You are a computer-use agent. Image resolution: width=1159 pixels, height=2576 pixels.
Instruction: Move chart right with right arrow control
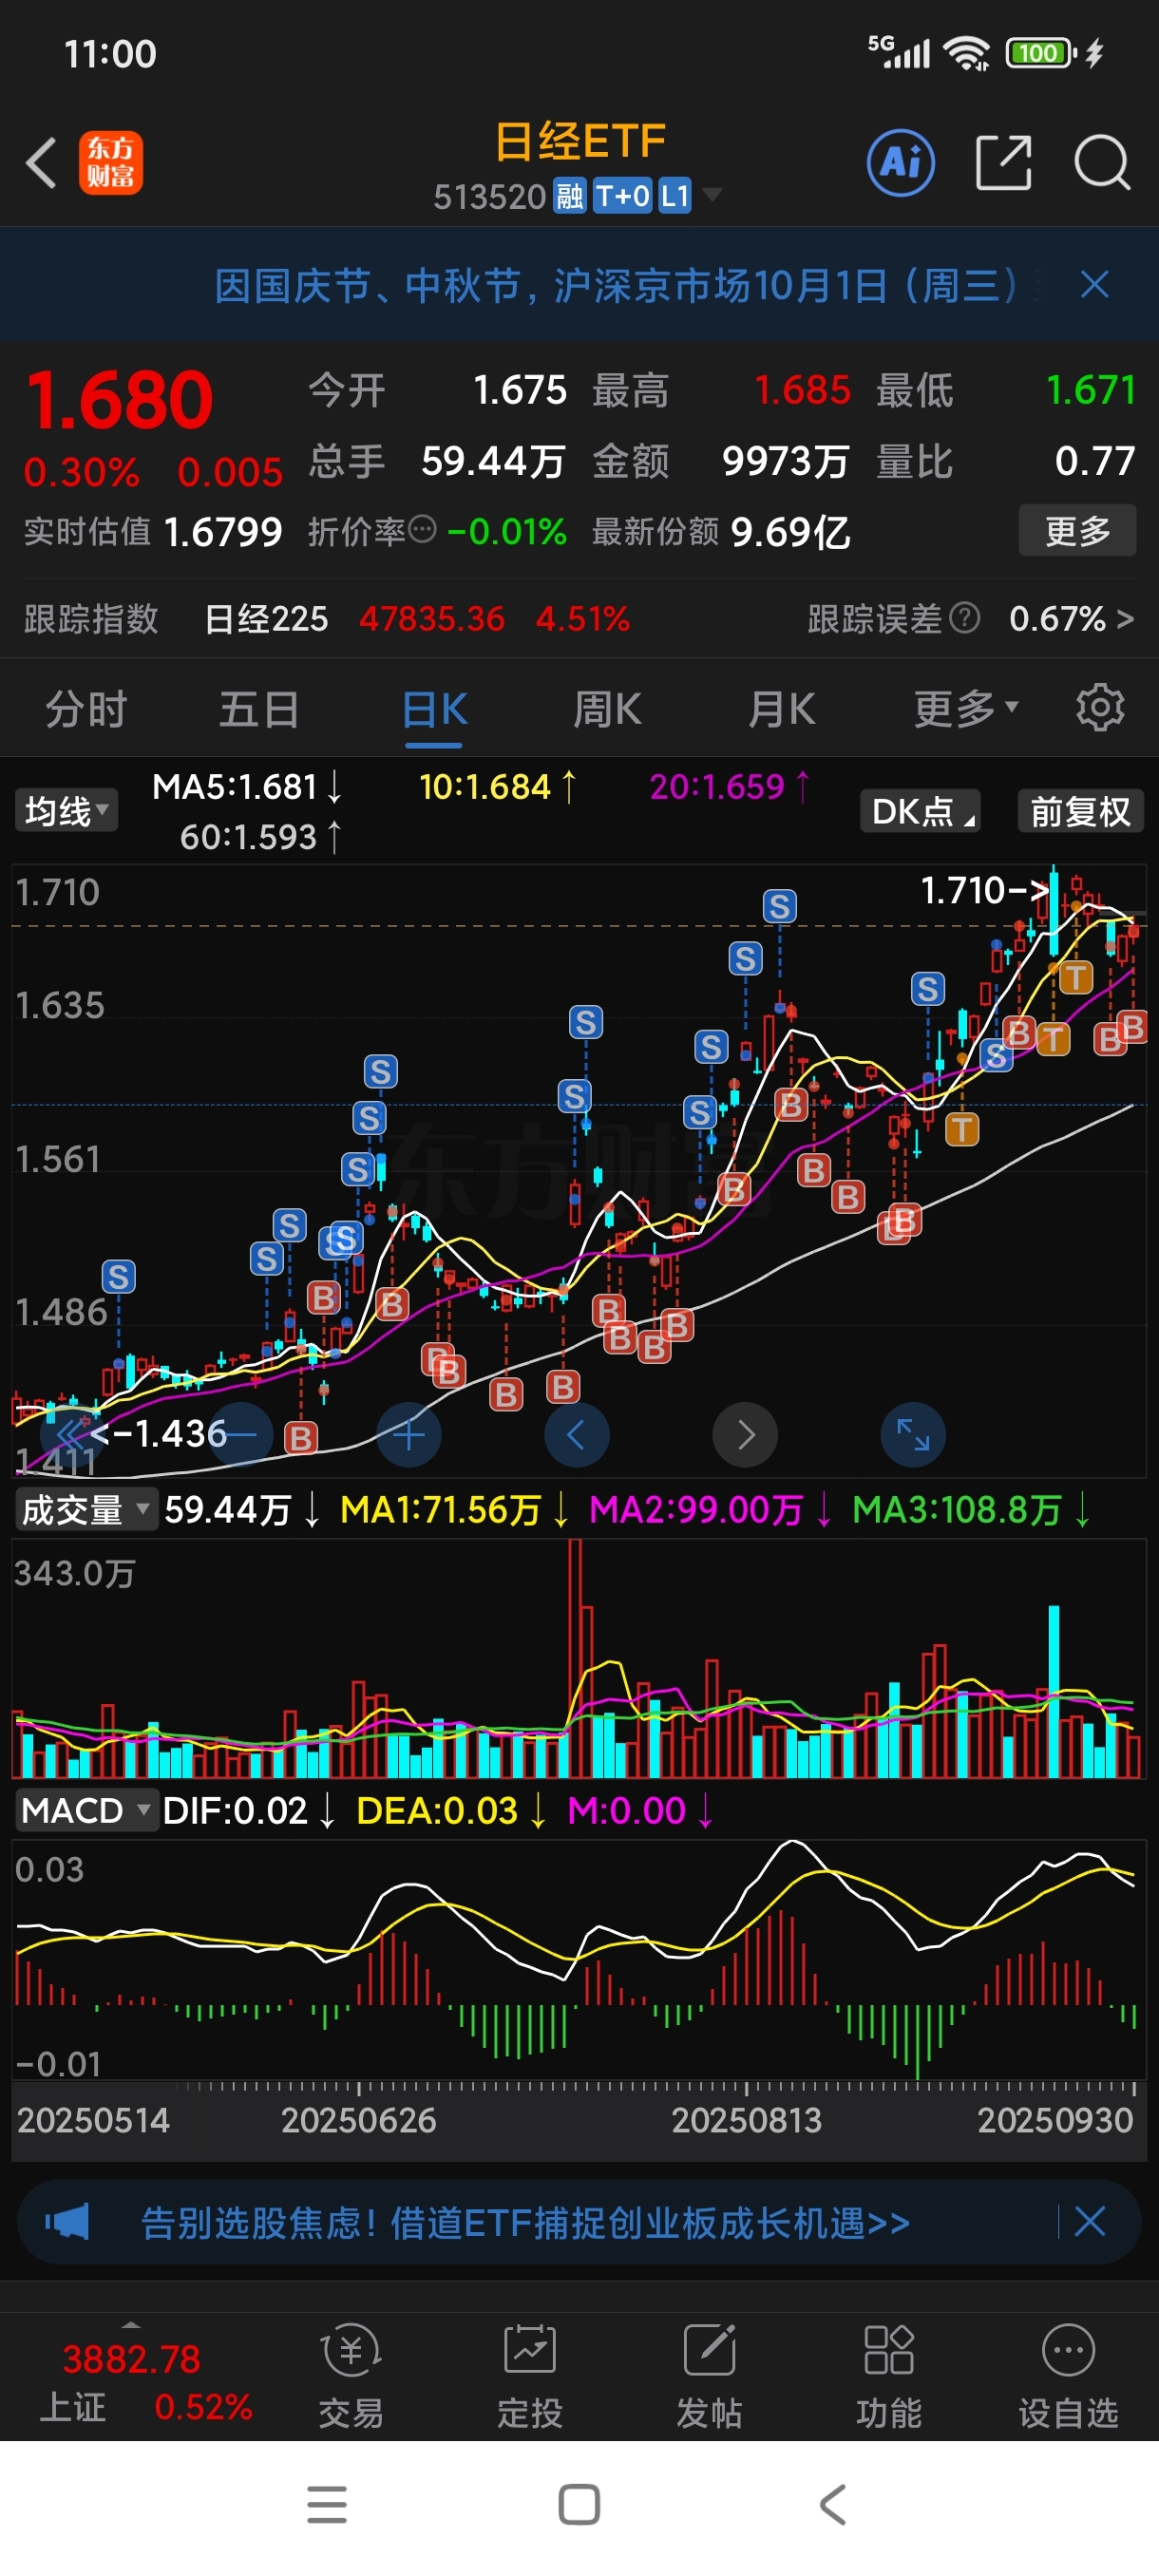tap(745, 1434)
